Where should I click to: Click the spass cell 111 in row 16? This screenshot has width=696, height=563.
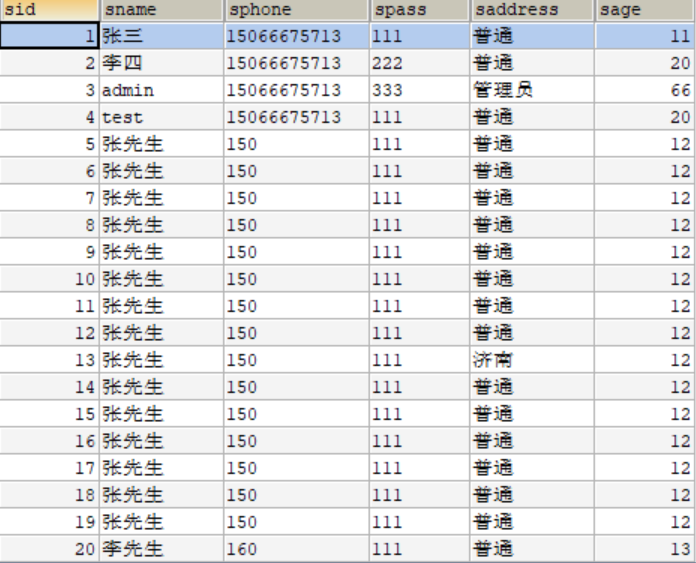point(420,441)
